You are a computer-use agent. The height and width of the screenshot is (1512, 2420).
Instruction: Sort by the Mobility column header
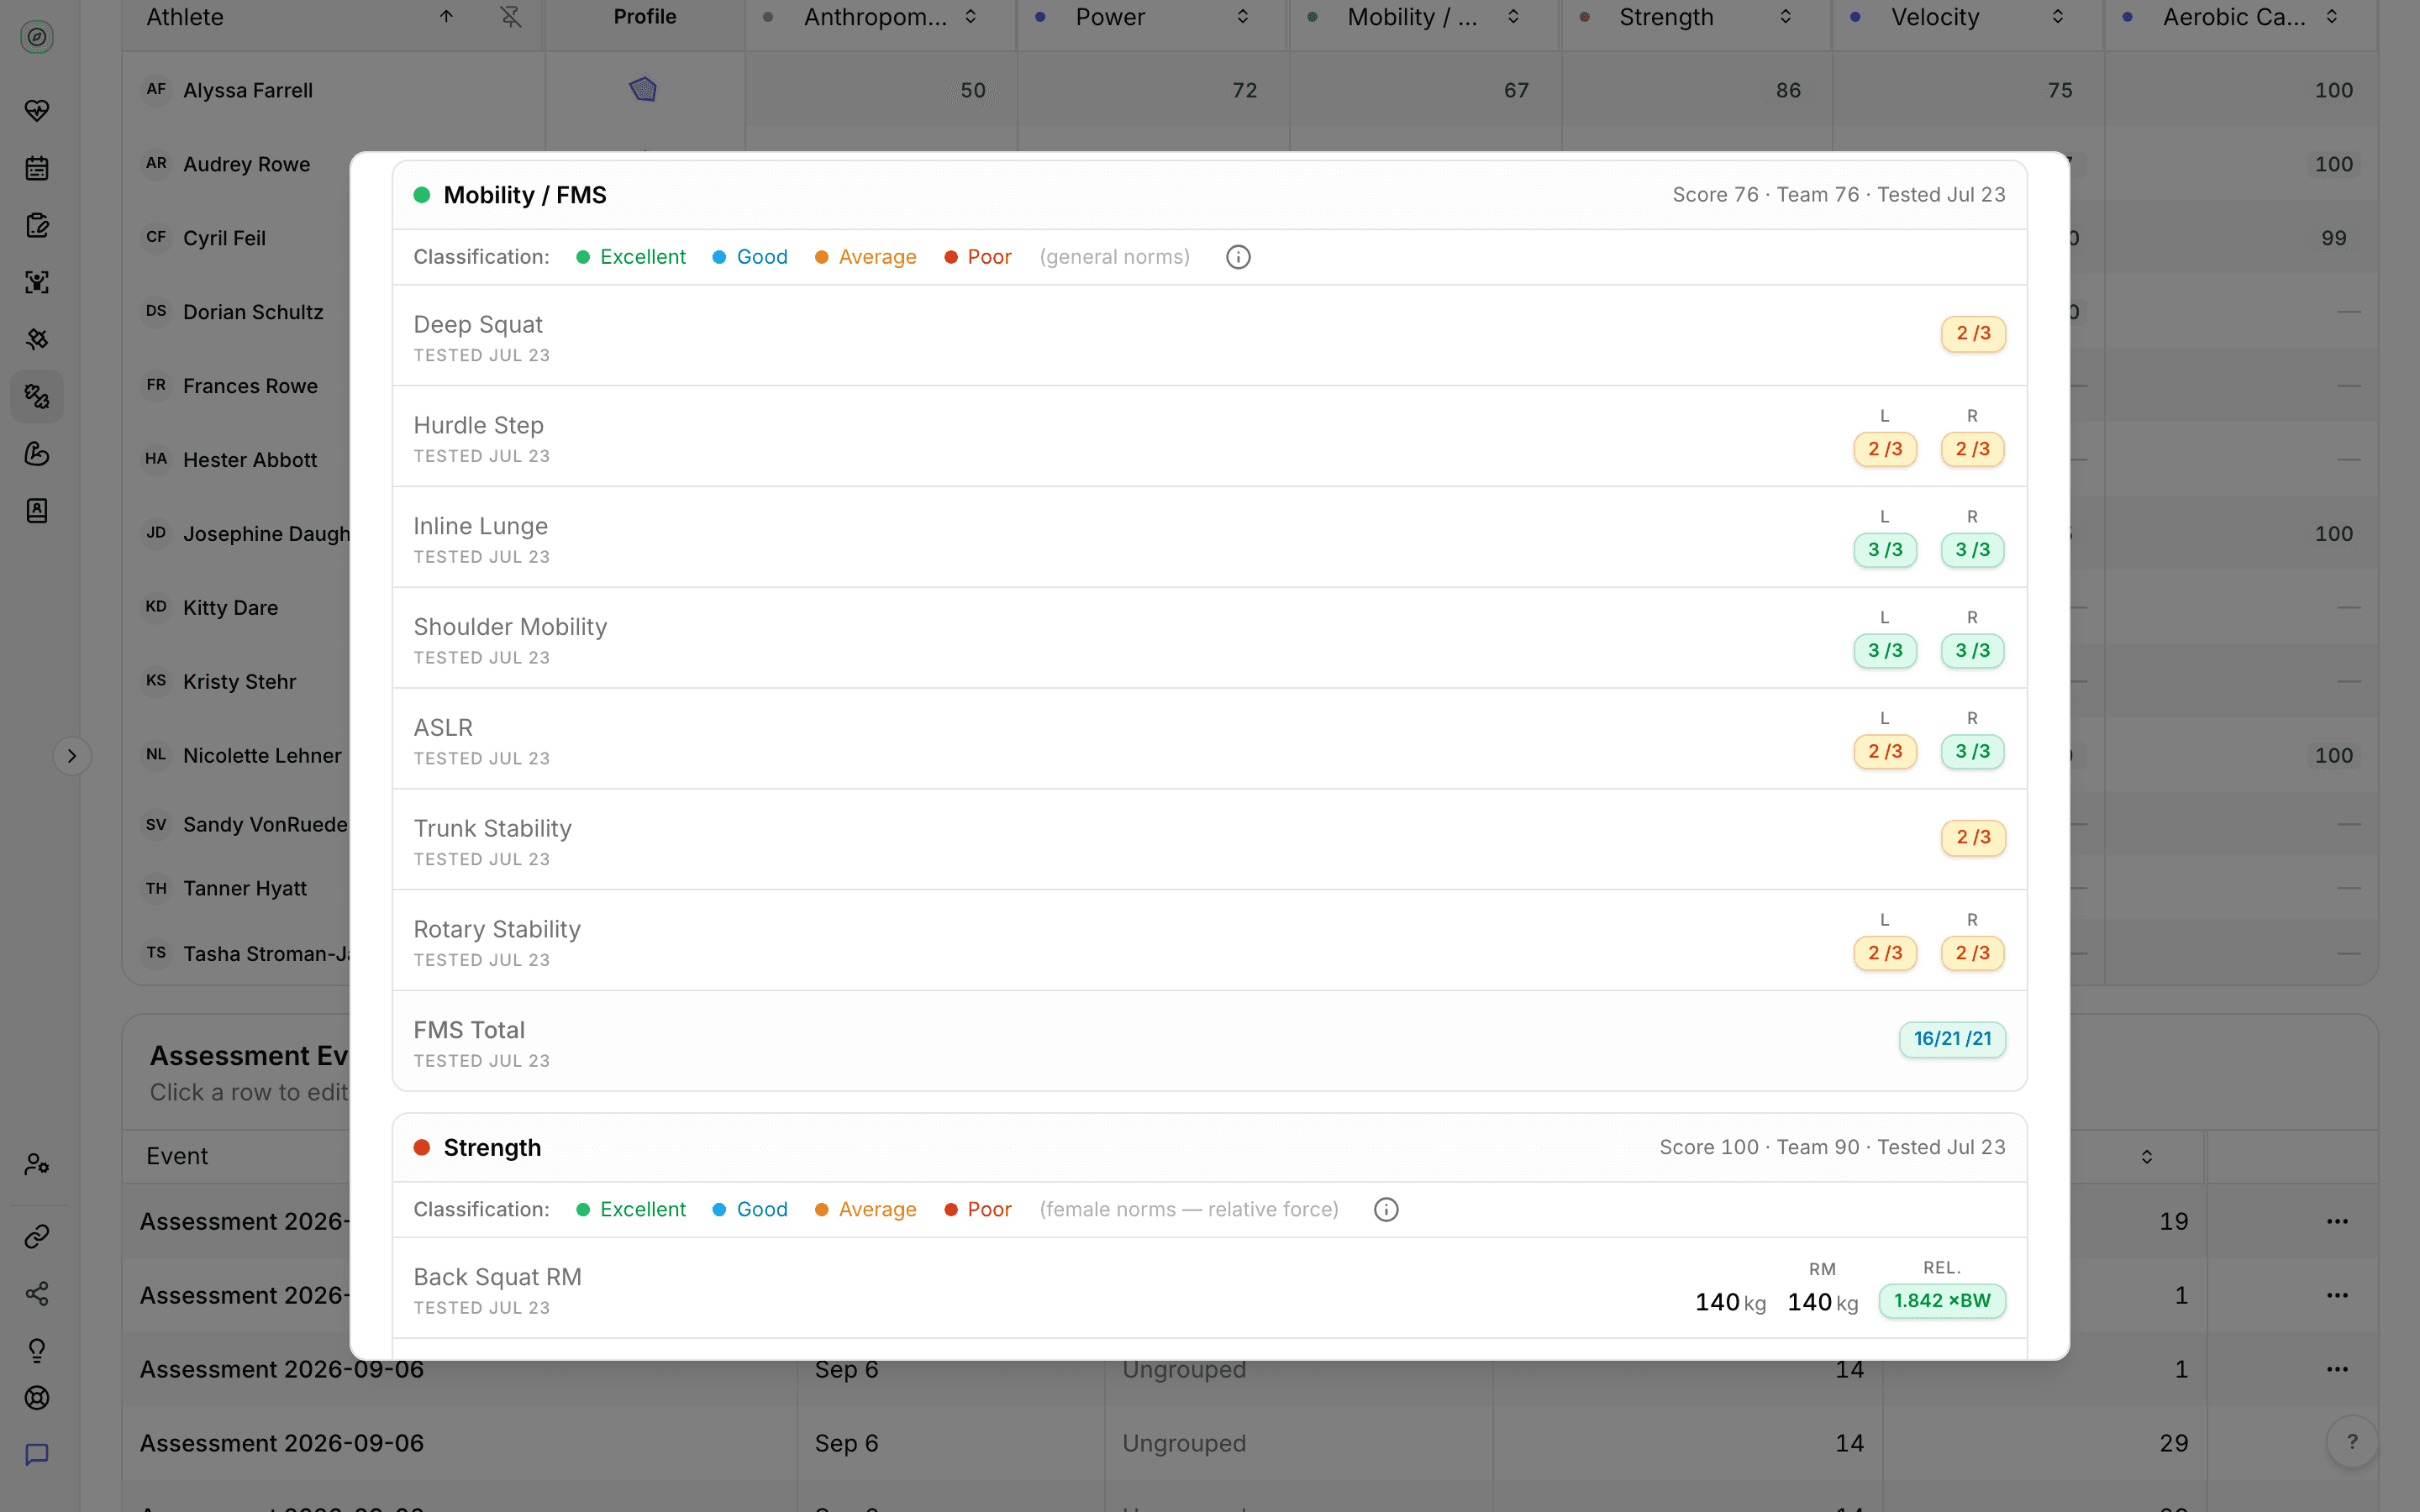coord(1513,17)
